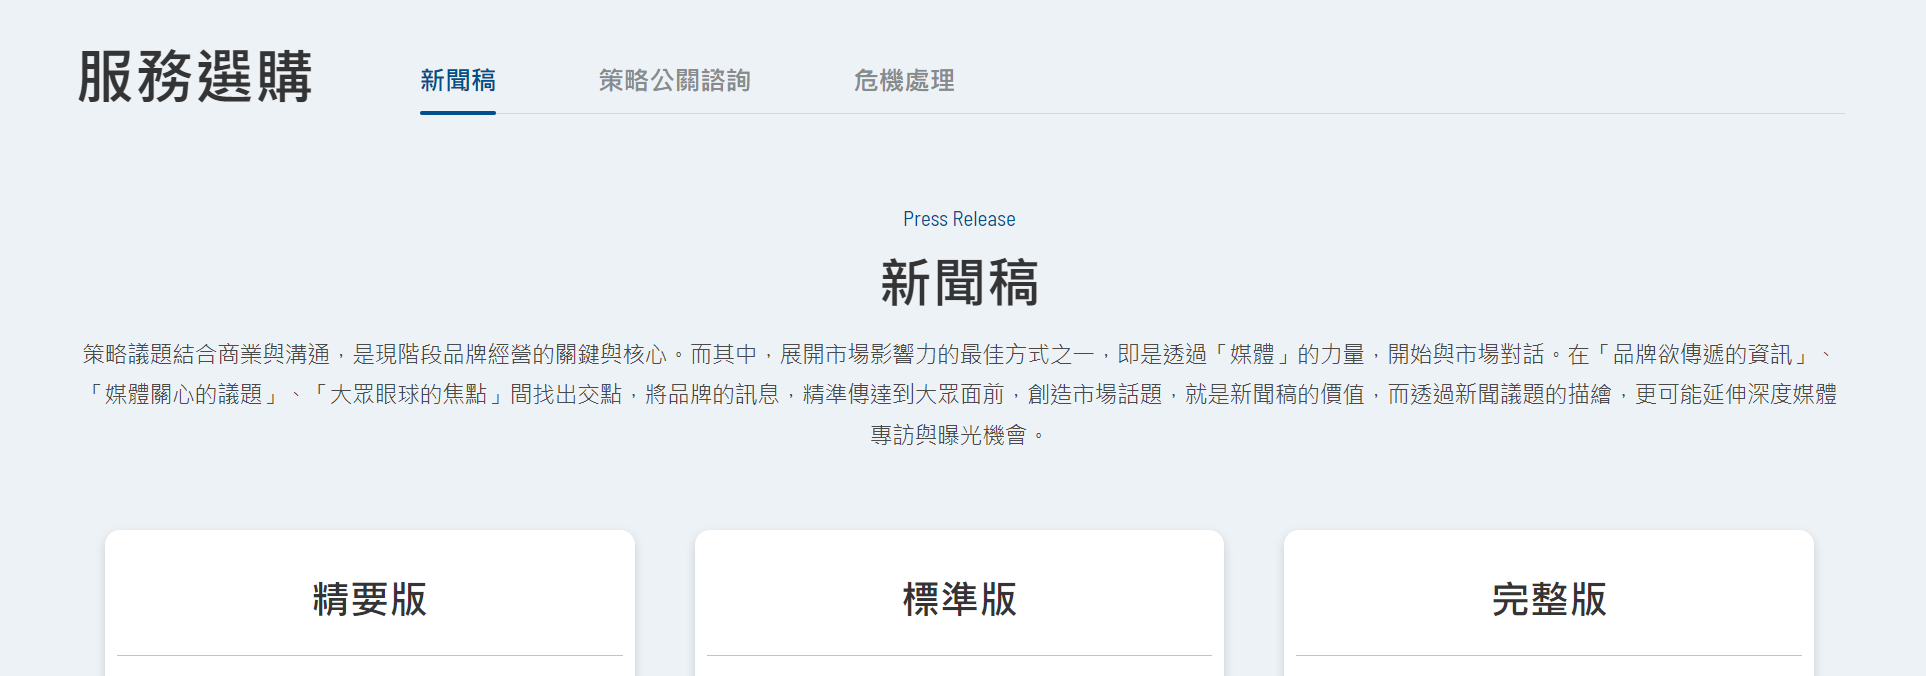The image size is (1926, 676).
Task: Click the divider line under 精要版
Action: (369, 656)
